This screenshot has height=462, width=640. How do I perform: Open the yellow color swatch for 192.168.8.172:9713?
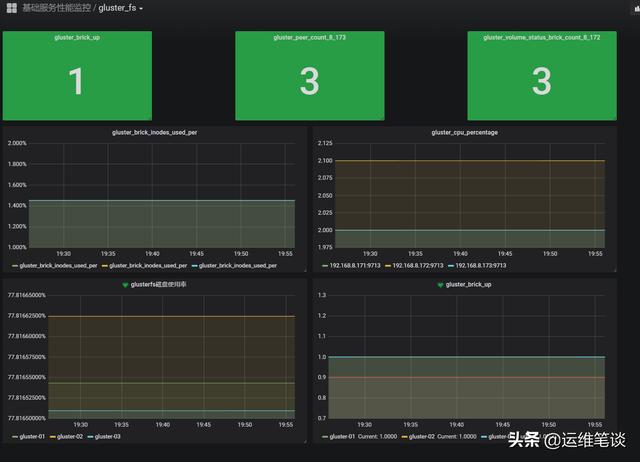(x=388, y=266)
